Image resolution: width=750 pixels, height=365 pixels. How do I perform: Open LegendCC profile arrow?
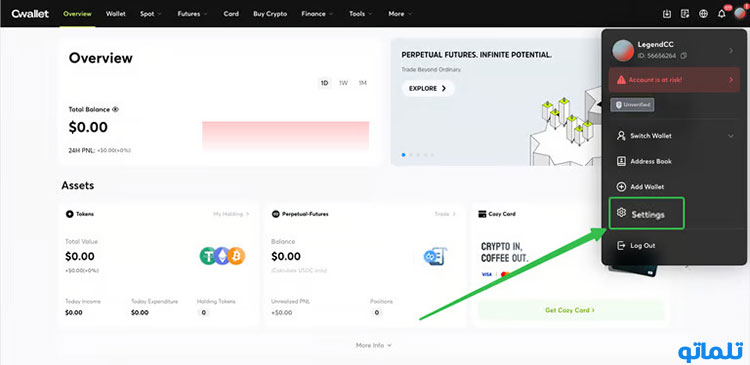pos(731,50)
